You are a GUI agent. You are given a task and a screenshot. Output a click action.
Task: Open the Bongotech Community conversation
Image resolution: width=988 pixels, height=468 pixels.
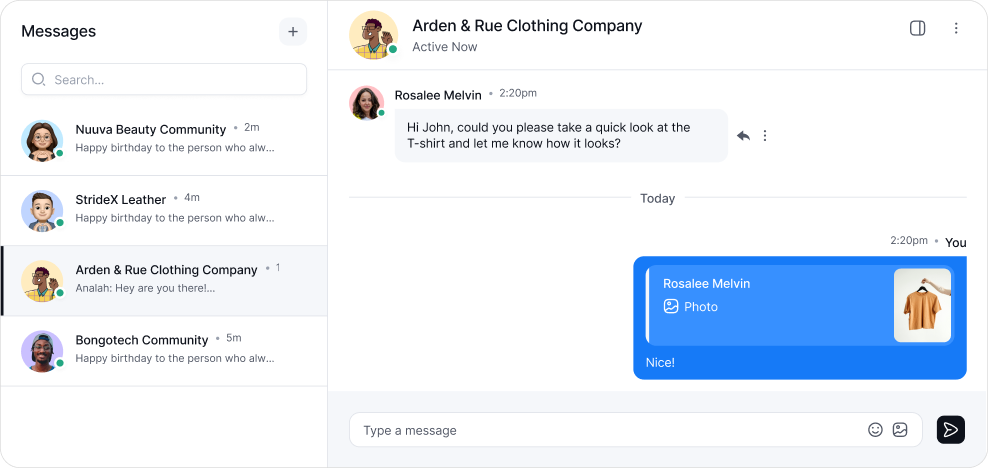point(164,351)
